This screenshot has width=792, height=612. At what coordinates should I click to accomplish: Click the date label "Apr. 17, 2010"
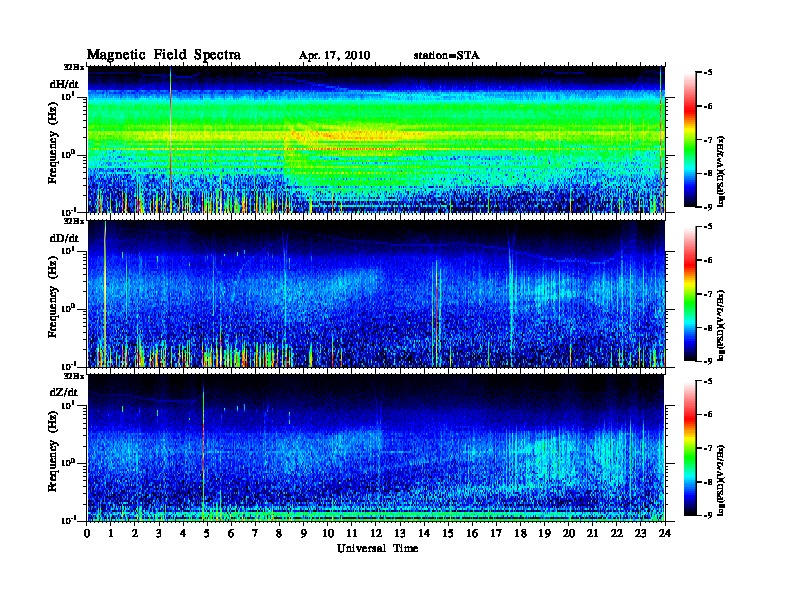[x=334, y=56]
